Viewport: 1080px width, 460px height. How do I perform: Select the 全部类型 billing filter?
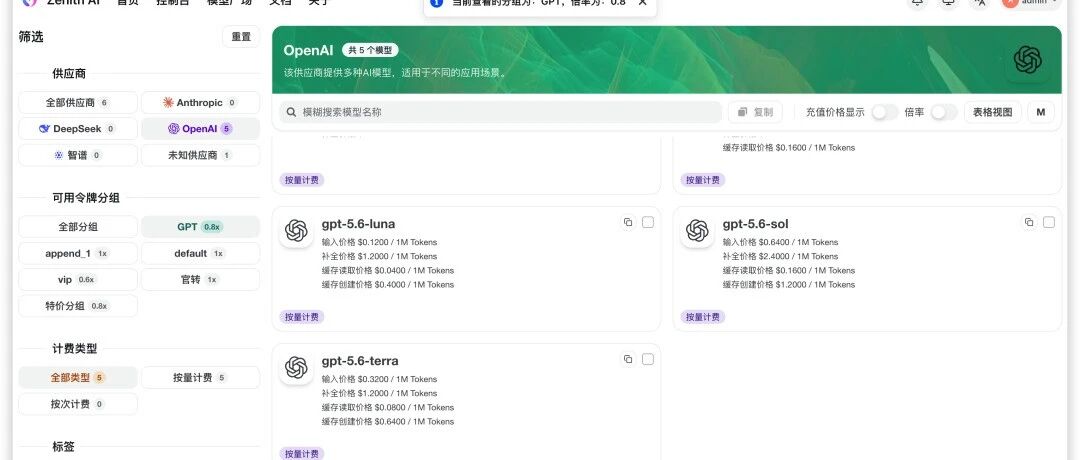pyautogui.click(x=78, y=377)
